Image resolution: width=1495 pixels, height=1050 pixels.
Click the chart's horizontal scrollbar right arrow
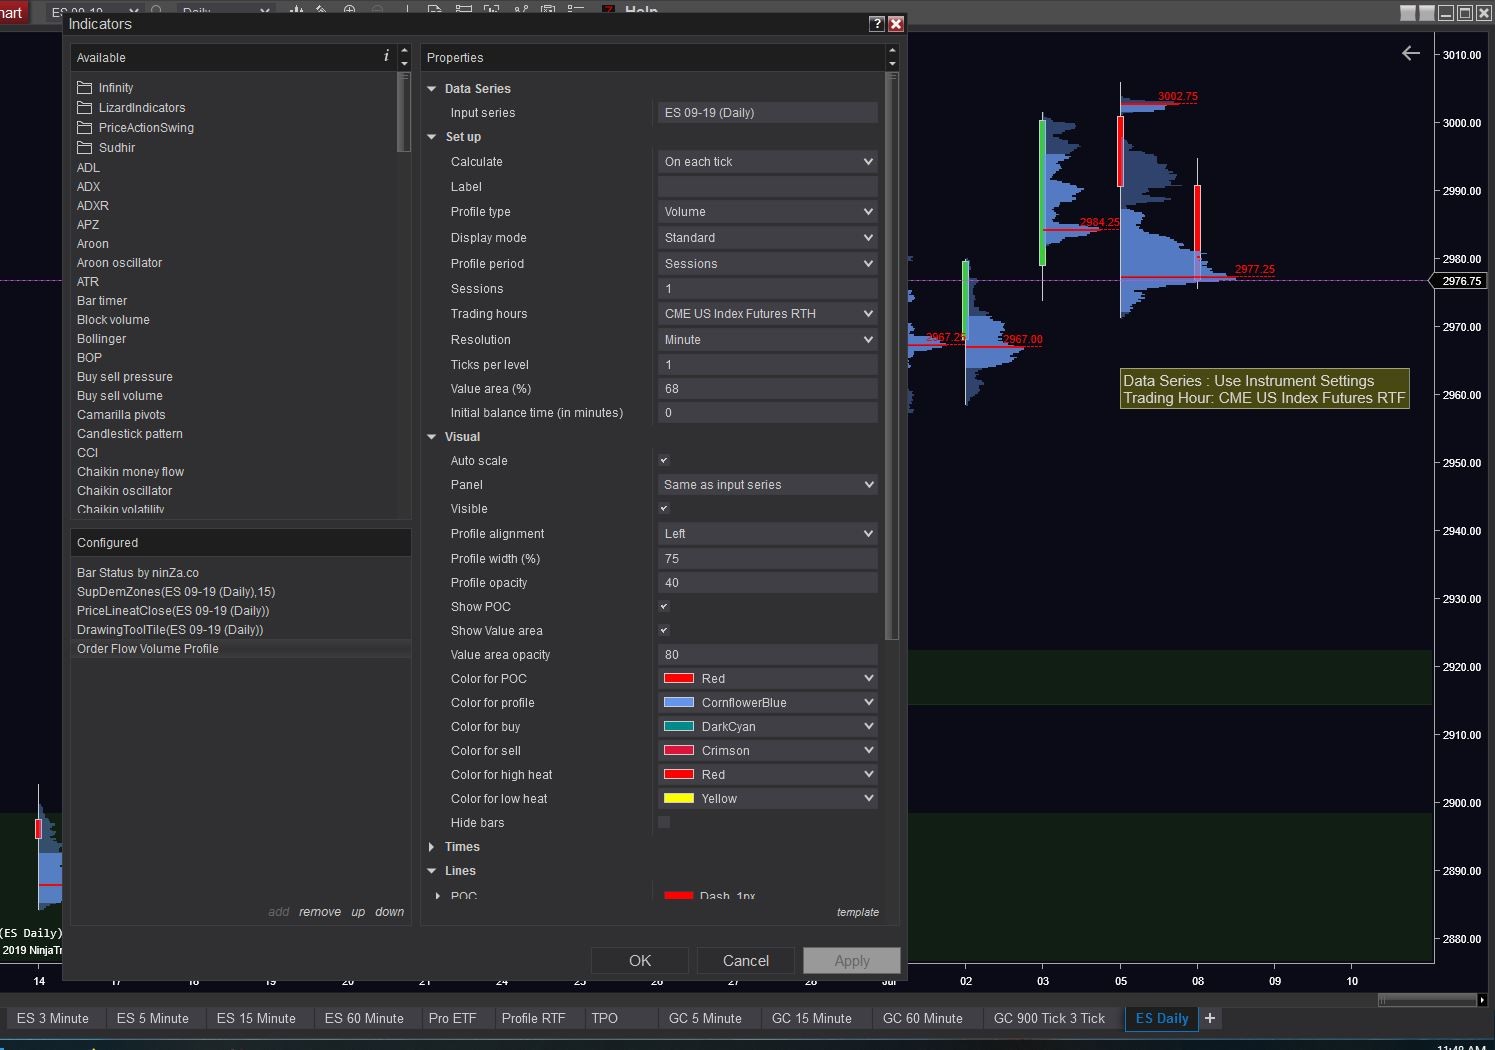(x=1482, y=999)
